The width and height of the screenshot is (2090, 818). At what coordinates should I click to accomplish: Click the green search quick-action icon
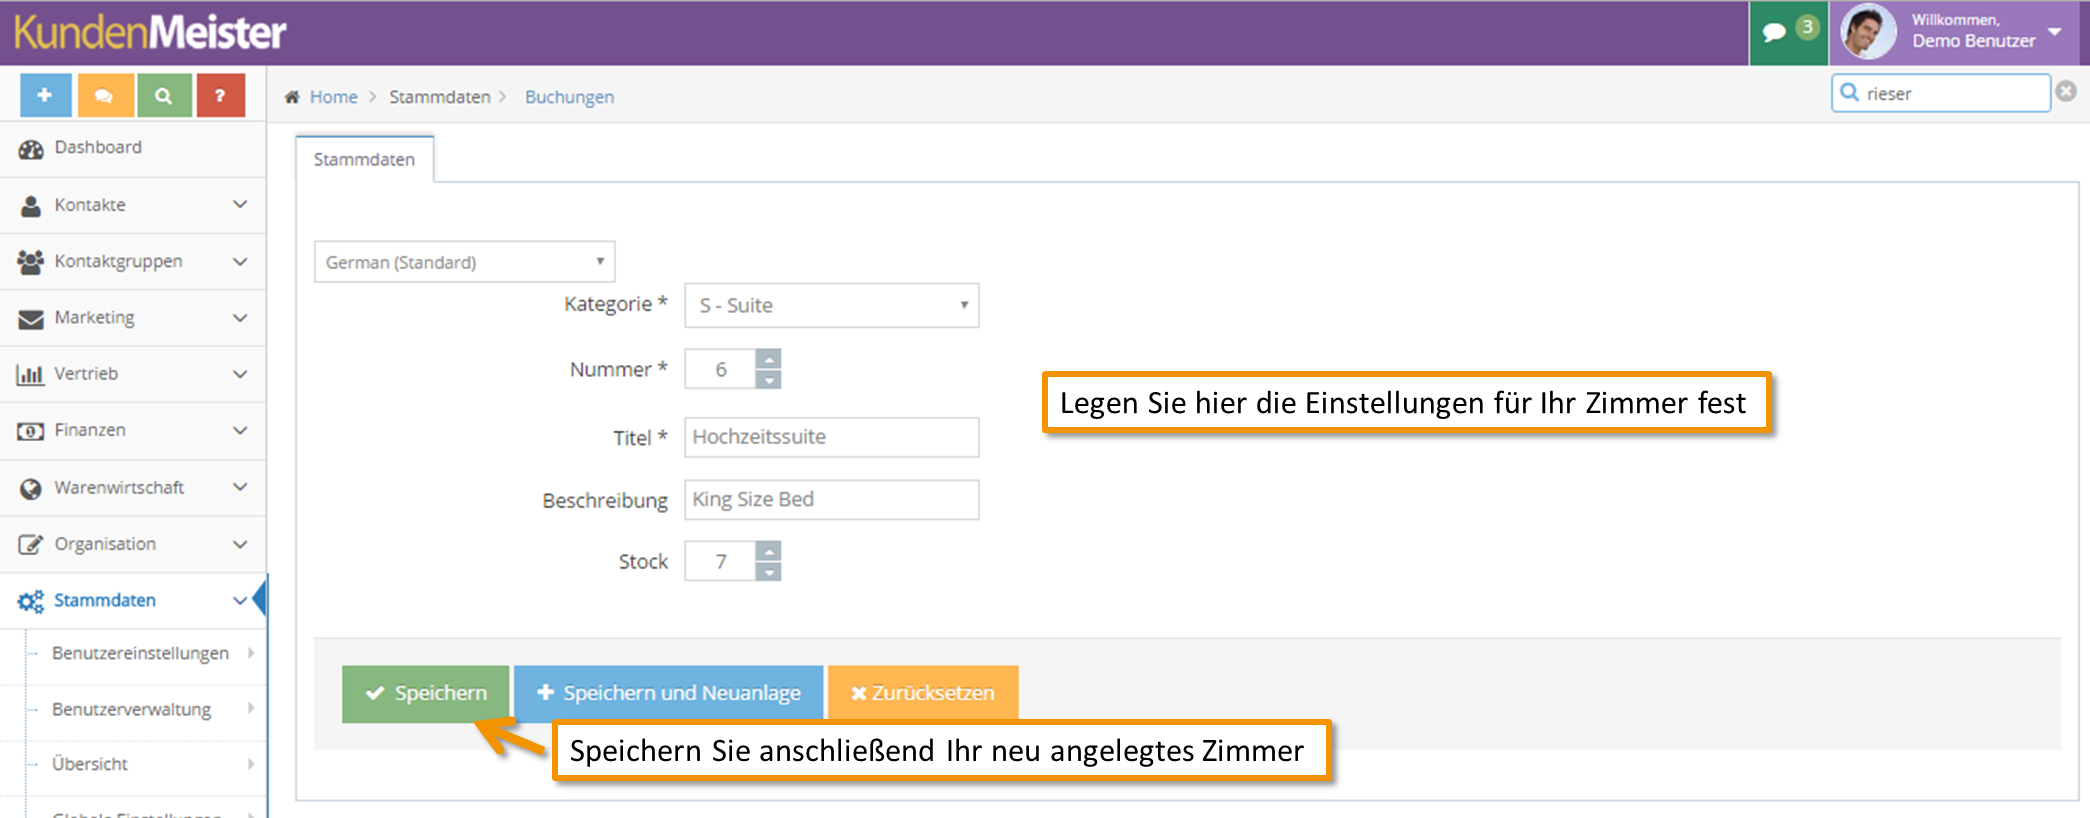click(x=164, y=96)
